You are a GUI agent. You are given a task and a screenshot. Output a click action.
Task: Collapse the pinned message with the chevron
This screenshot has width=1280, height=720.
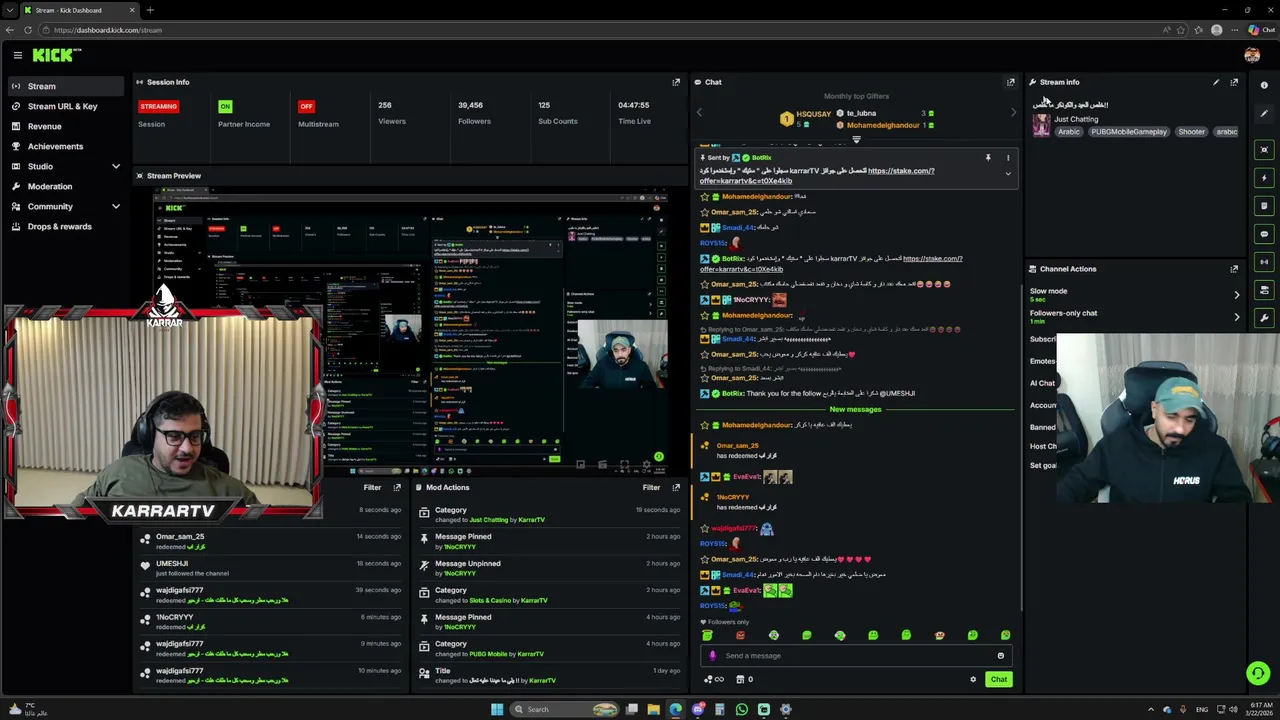click(1007, 174)
